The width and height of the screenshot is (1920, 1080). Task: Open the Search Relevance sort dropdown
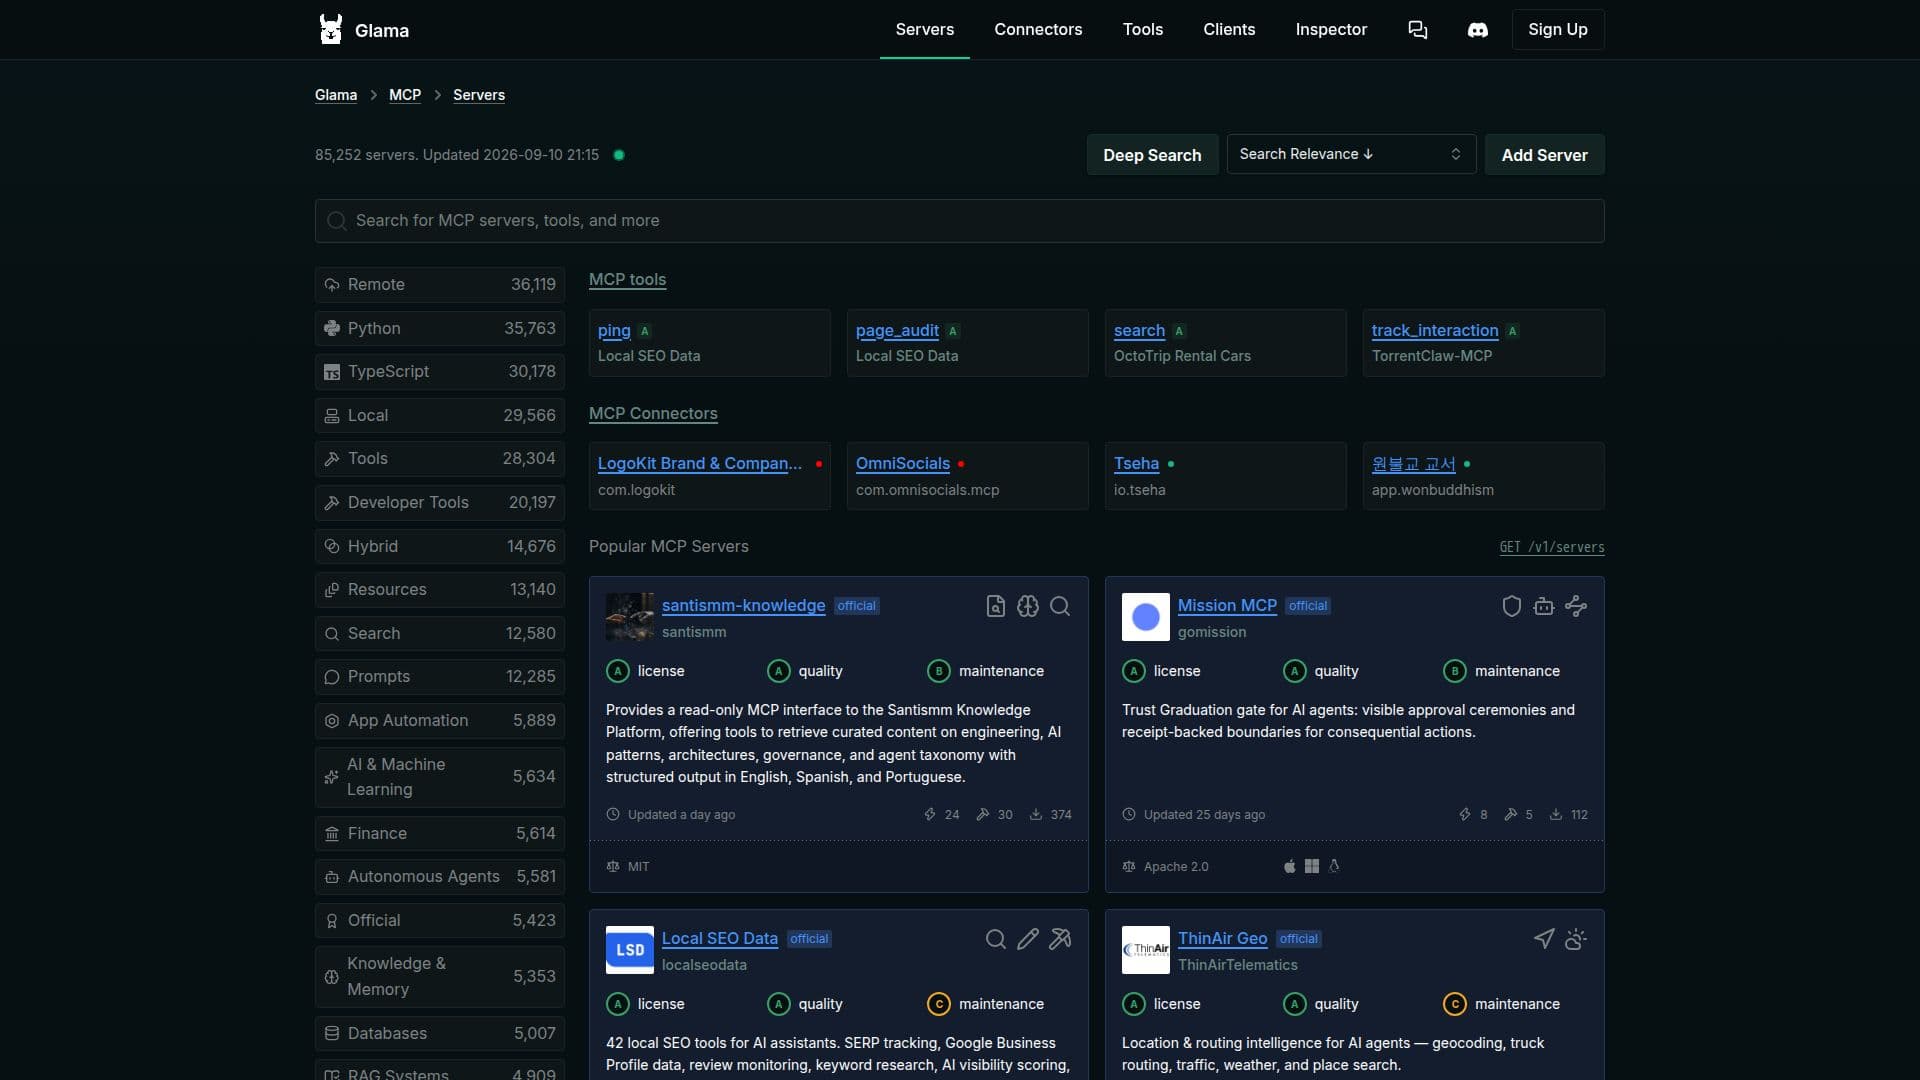1351,154
